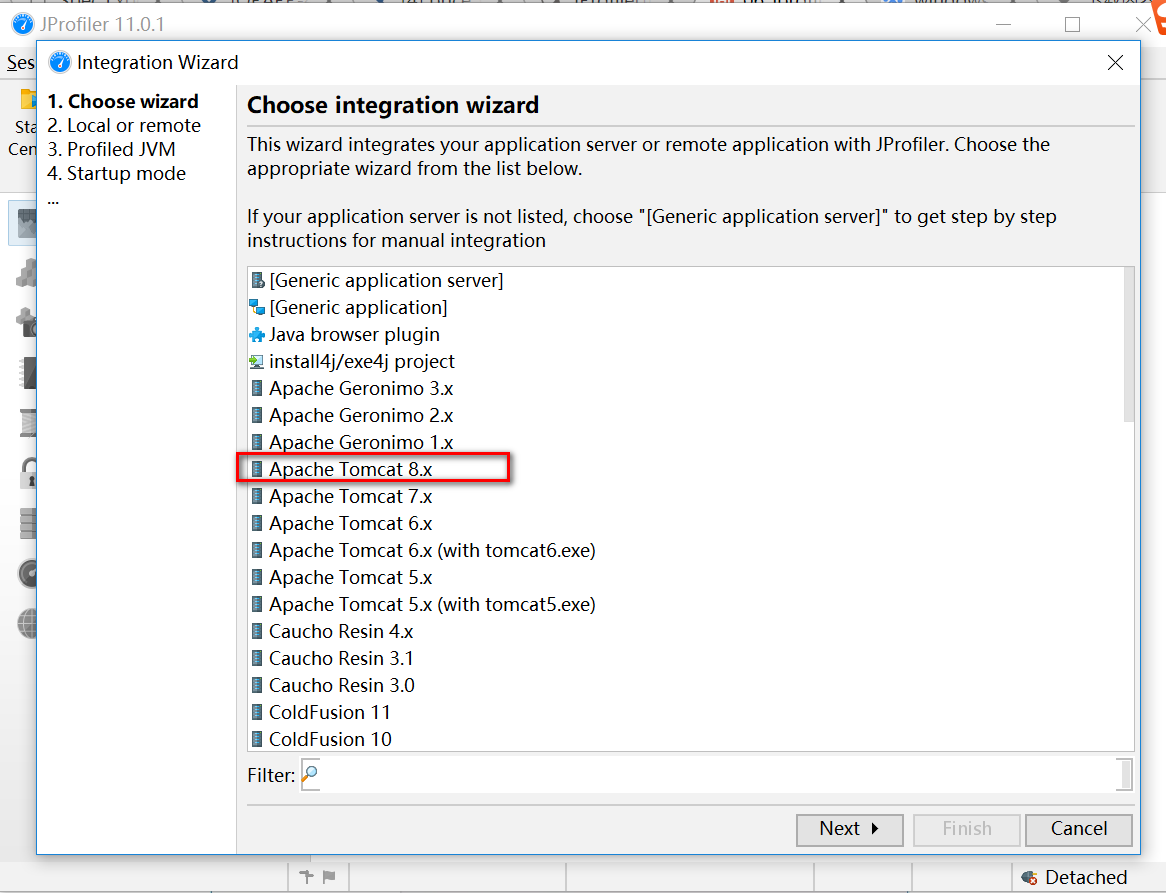Click step 2. Local or remote
The image size is (1166, 893).
(x=123, y=125)
